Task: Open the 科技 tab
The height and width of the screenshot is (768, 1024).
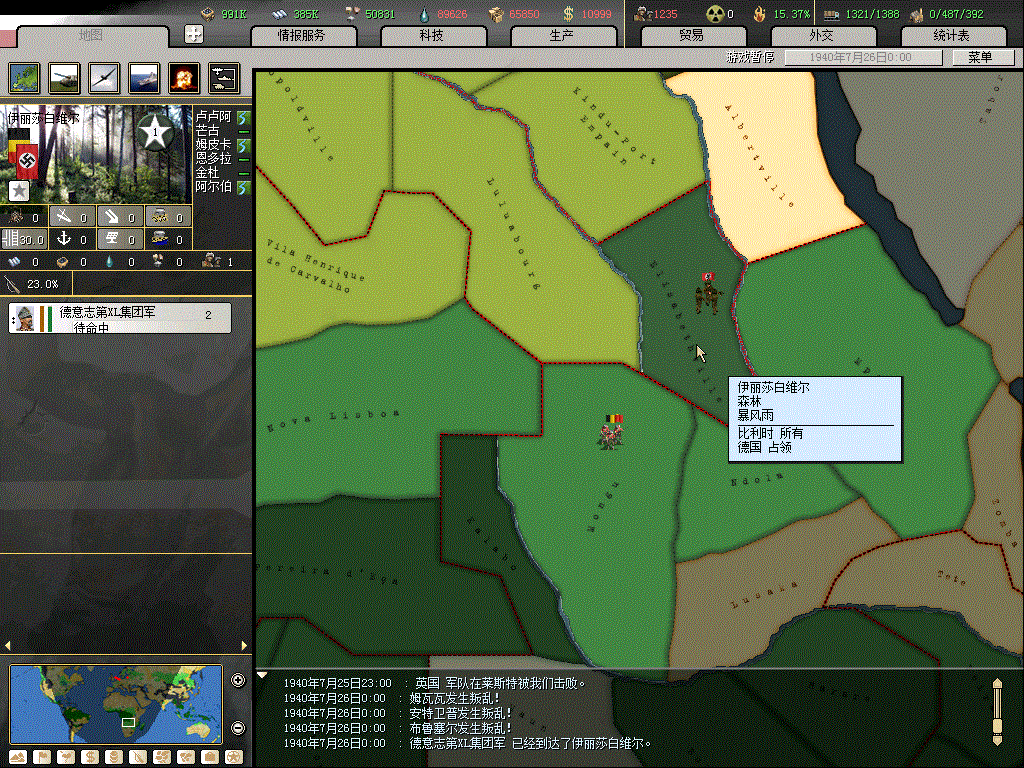Action: [x=432, y=35]
